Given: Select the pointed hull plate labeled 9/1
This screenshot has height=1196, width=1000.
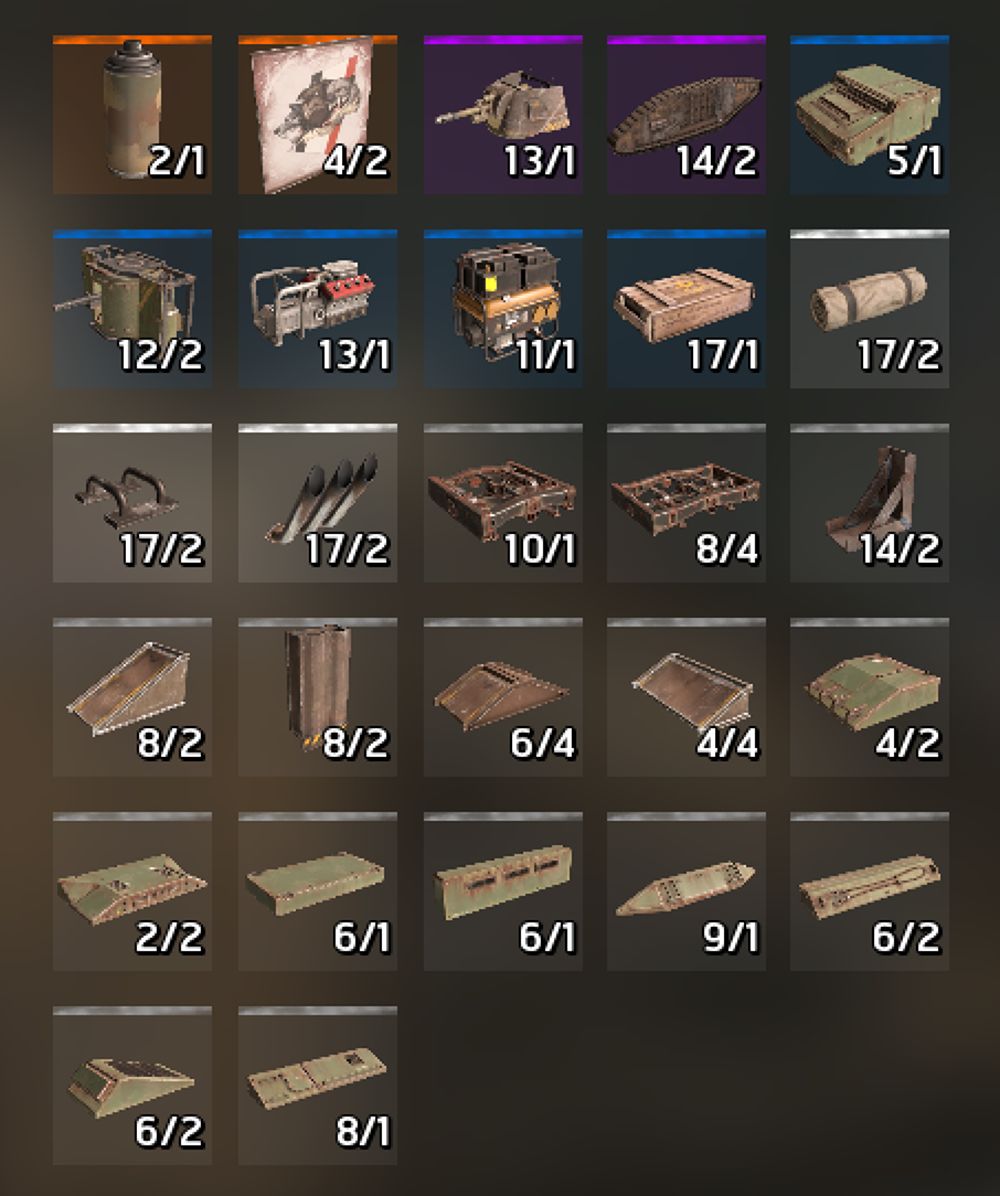Looking at the screenshot, I should point(686,892).
